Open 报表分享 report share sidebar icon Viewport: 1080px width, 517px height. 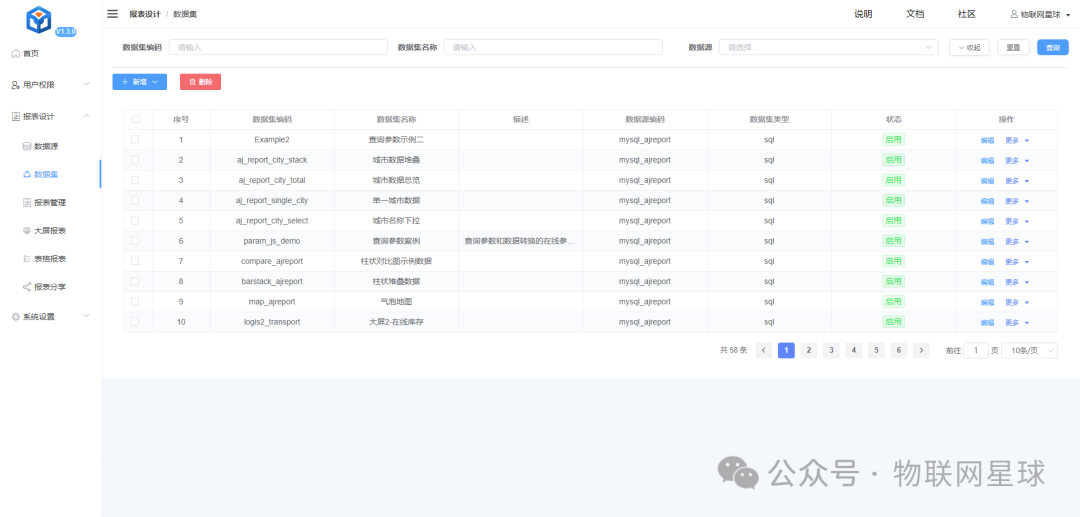(27, 287)
